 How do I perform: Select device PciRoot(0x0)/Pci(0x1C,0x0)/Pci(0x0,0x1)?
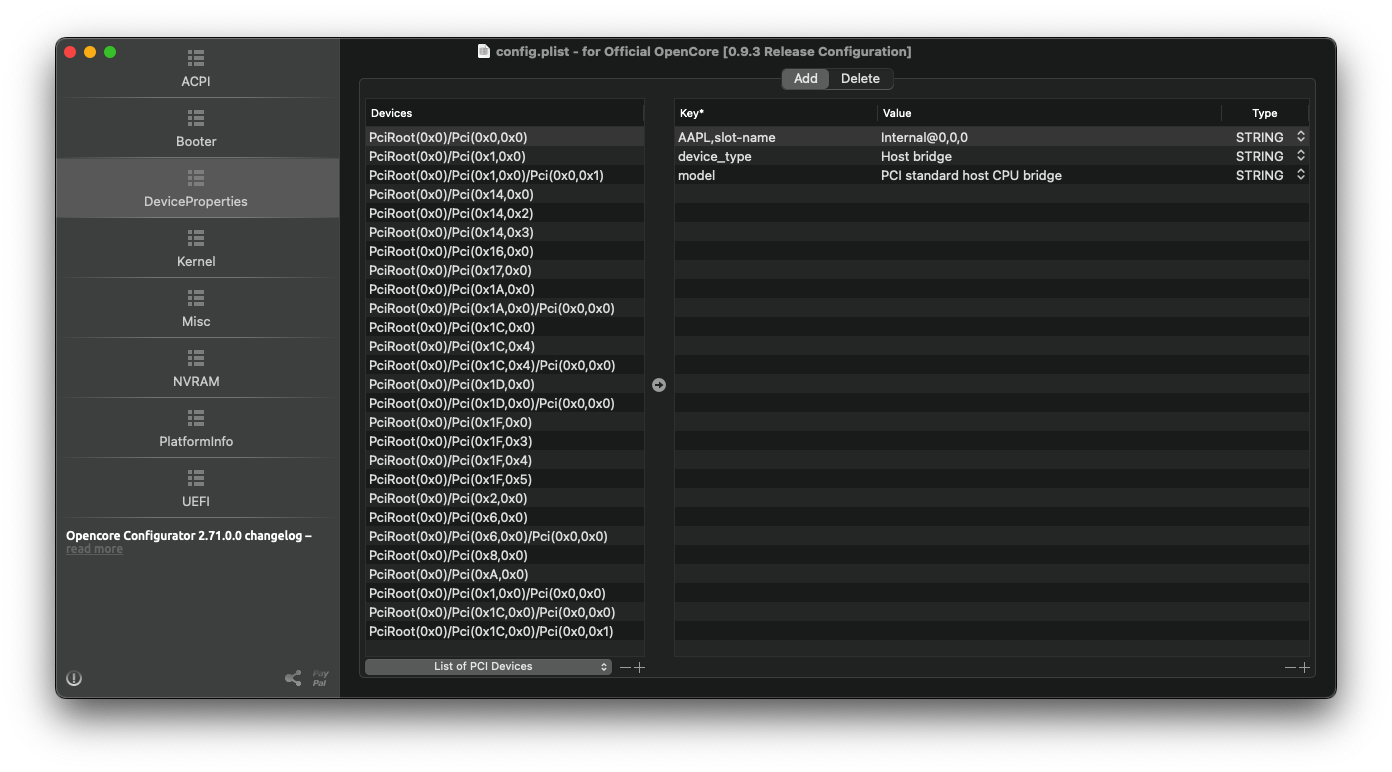coord(505,631)
